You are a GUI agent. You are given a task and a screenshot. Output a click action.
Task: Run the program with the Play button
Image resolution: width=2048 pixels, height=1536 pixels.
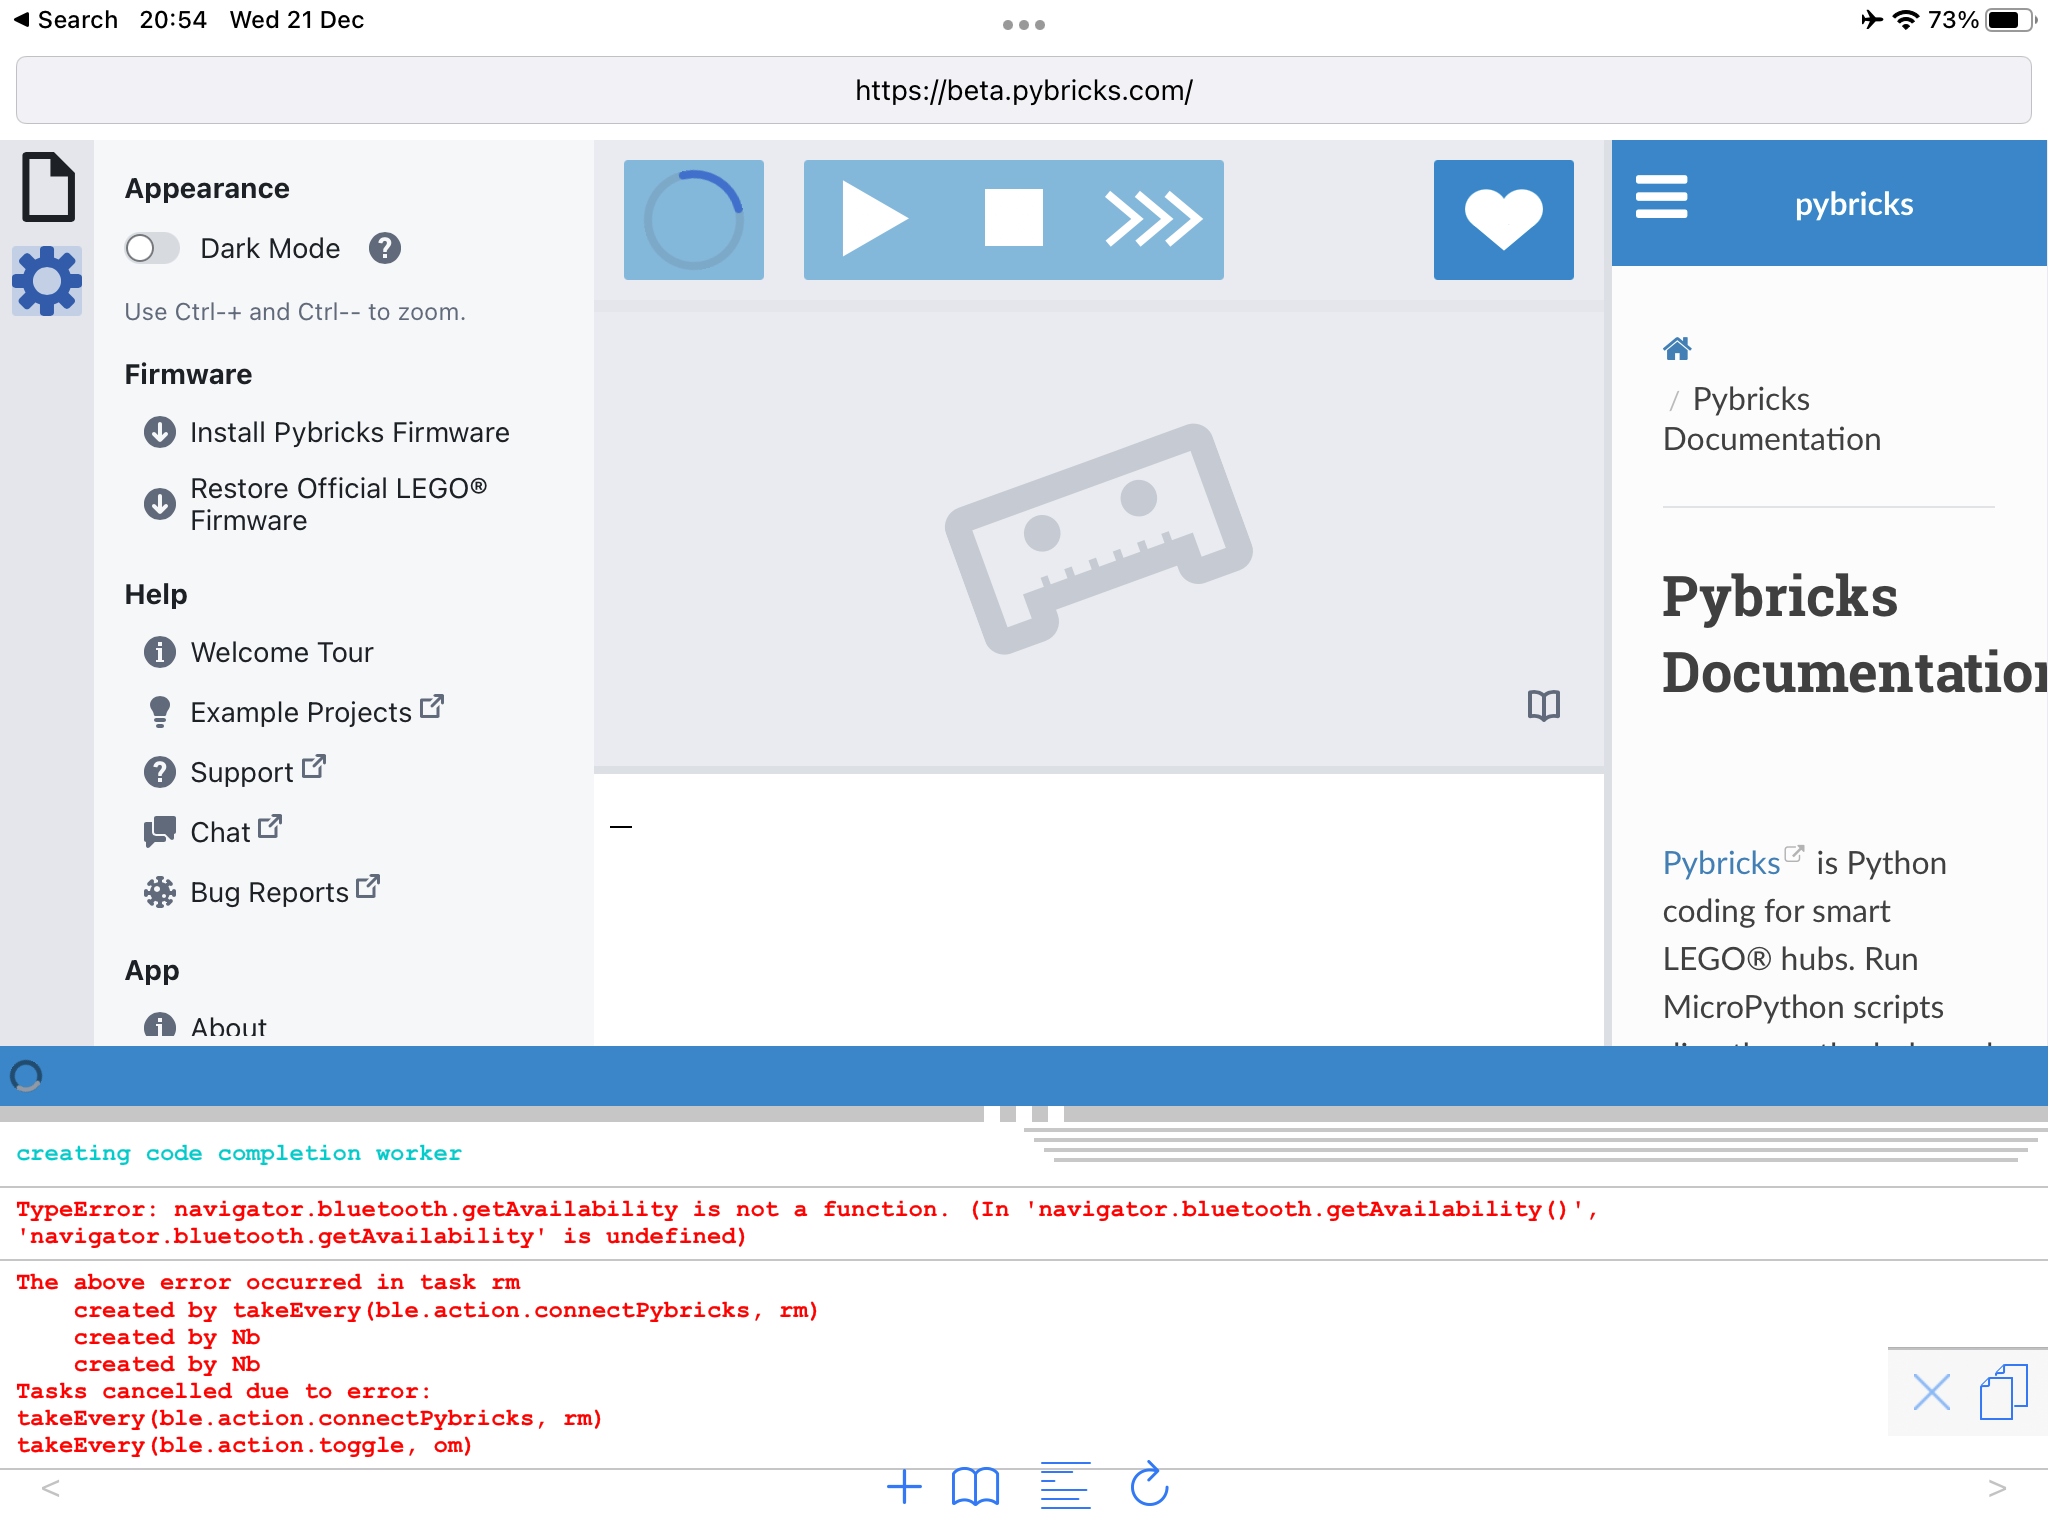876,218
